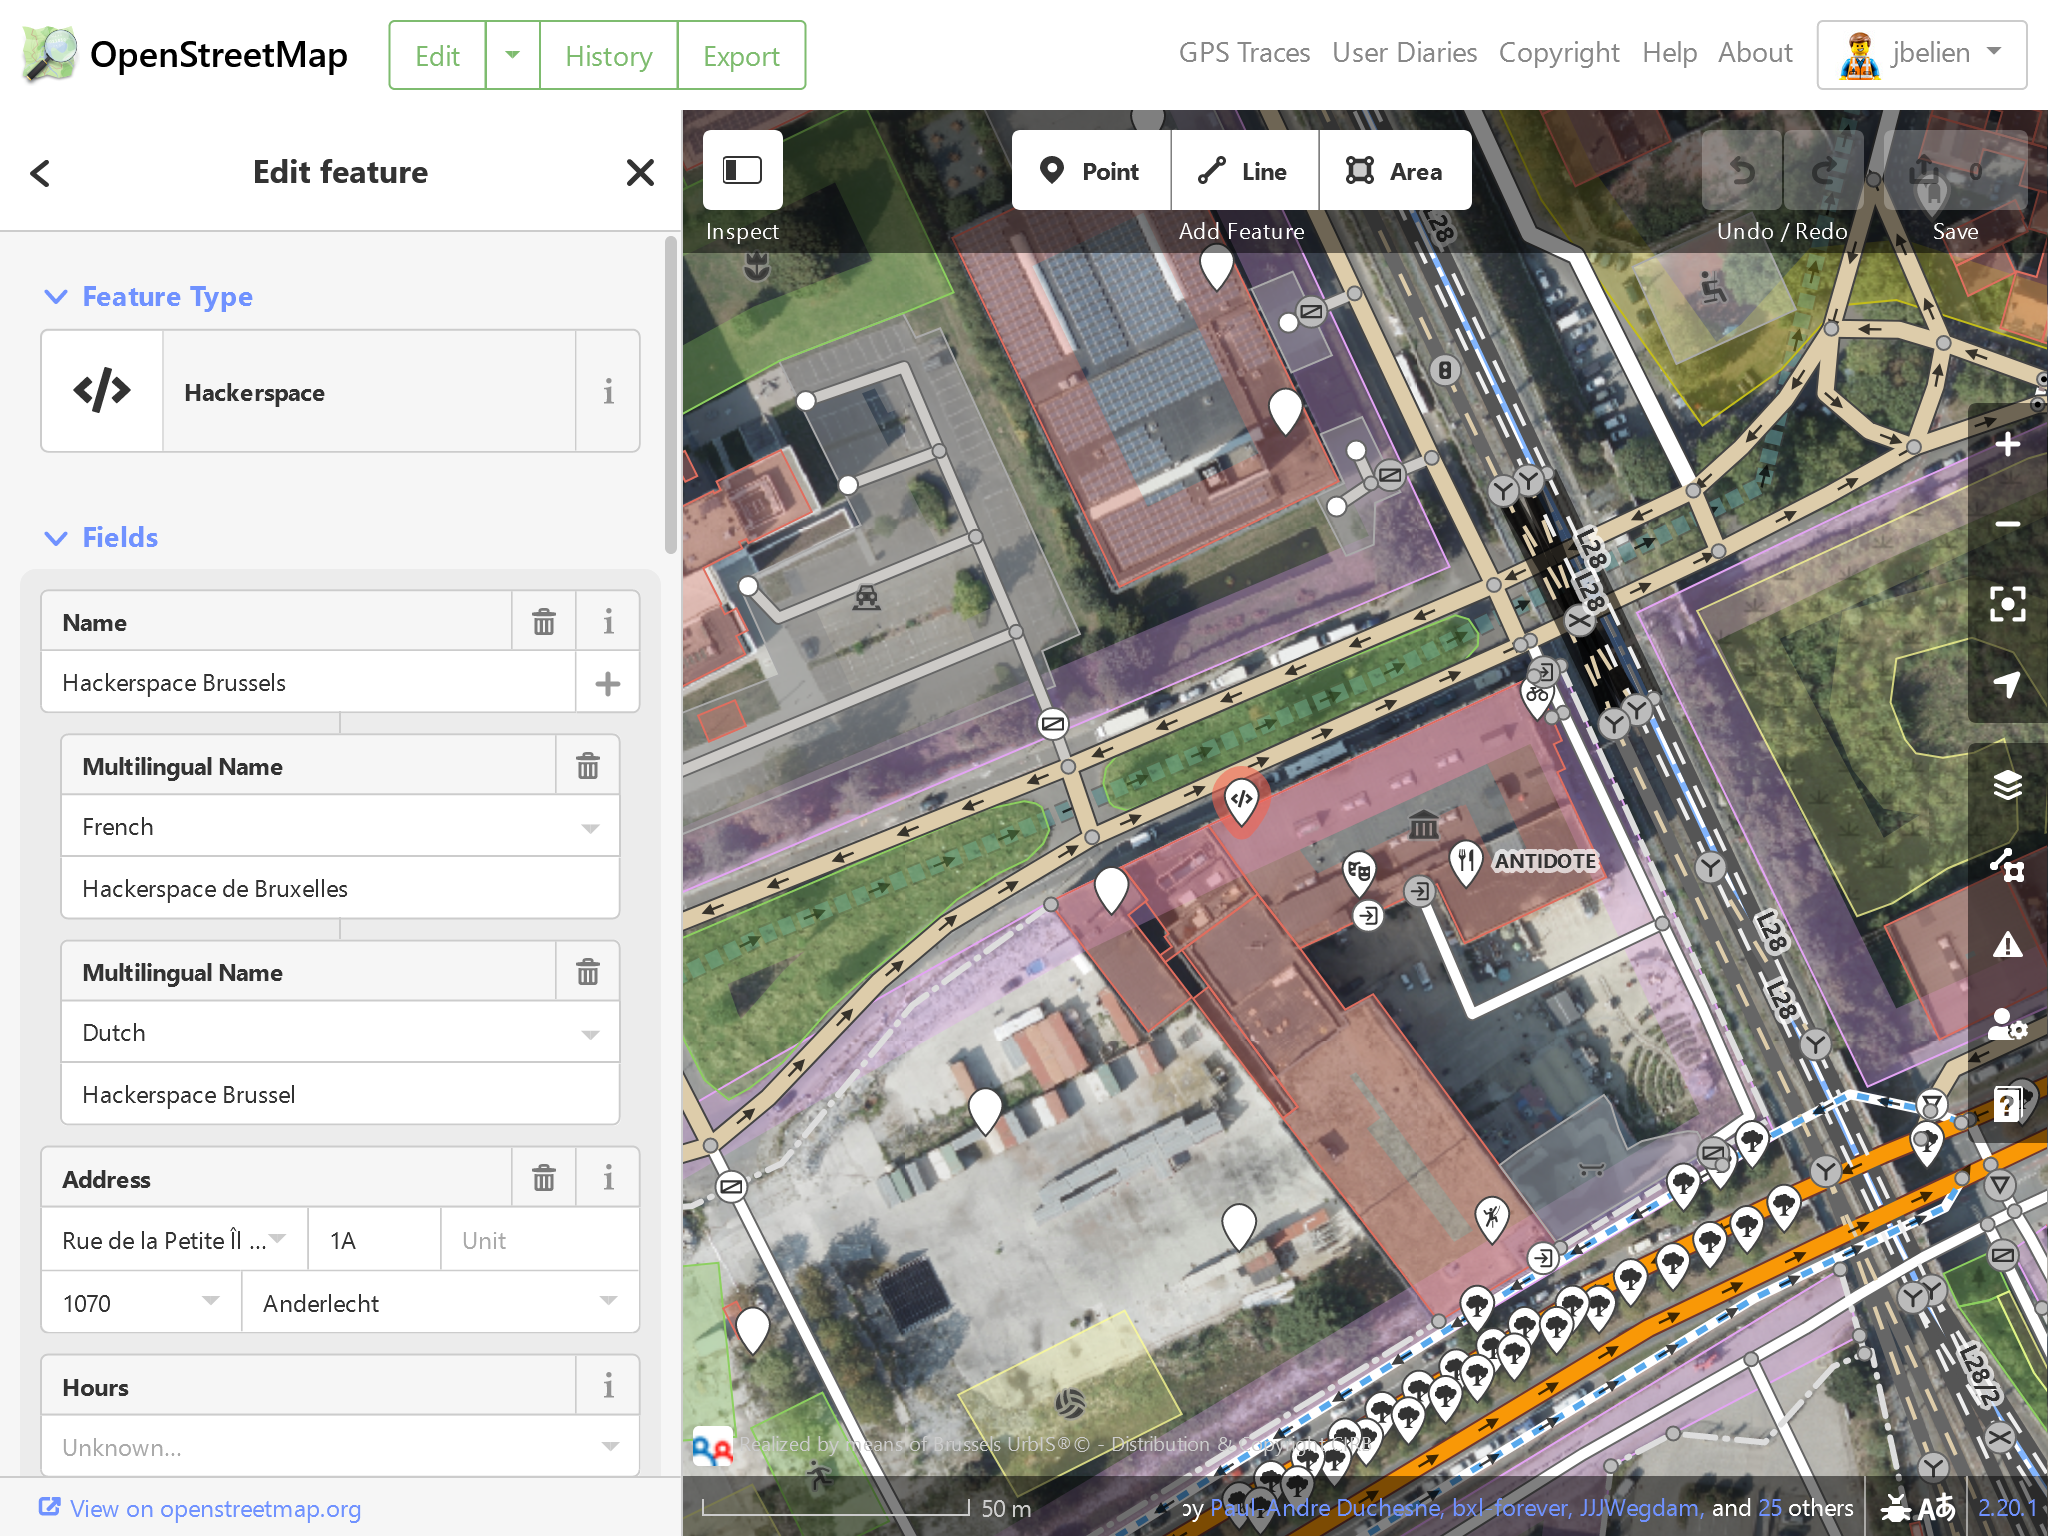
Task: Select the Add Line tool
Action: (x=1244, y=171)
